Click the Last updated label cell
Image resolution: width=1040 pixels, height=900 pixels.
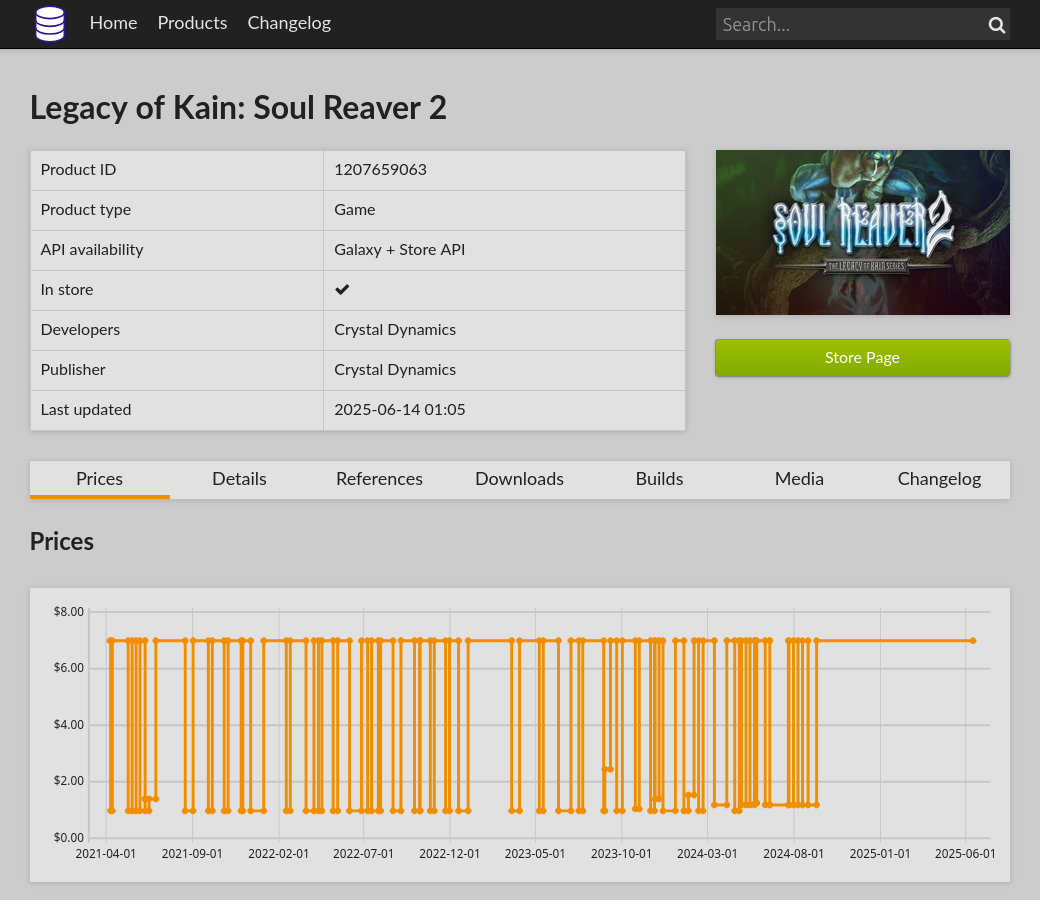coord(177,410)
